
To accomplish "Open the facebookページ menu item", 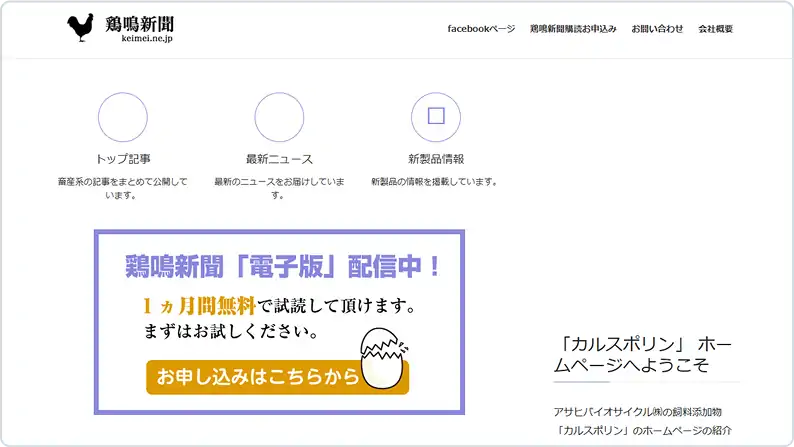I will point(481,29).
